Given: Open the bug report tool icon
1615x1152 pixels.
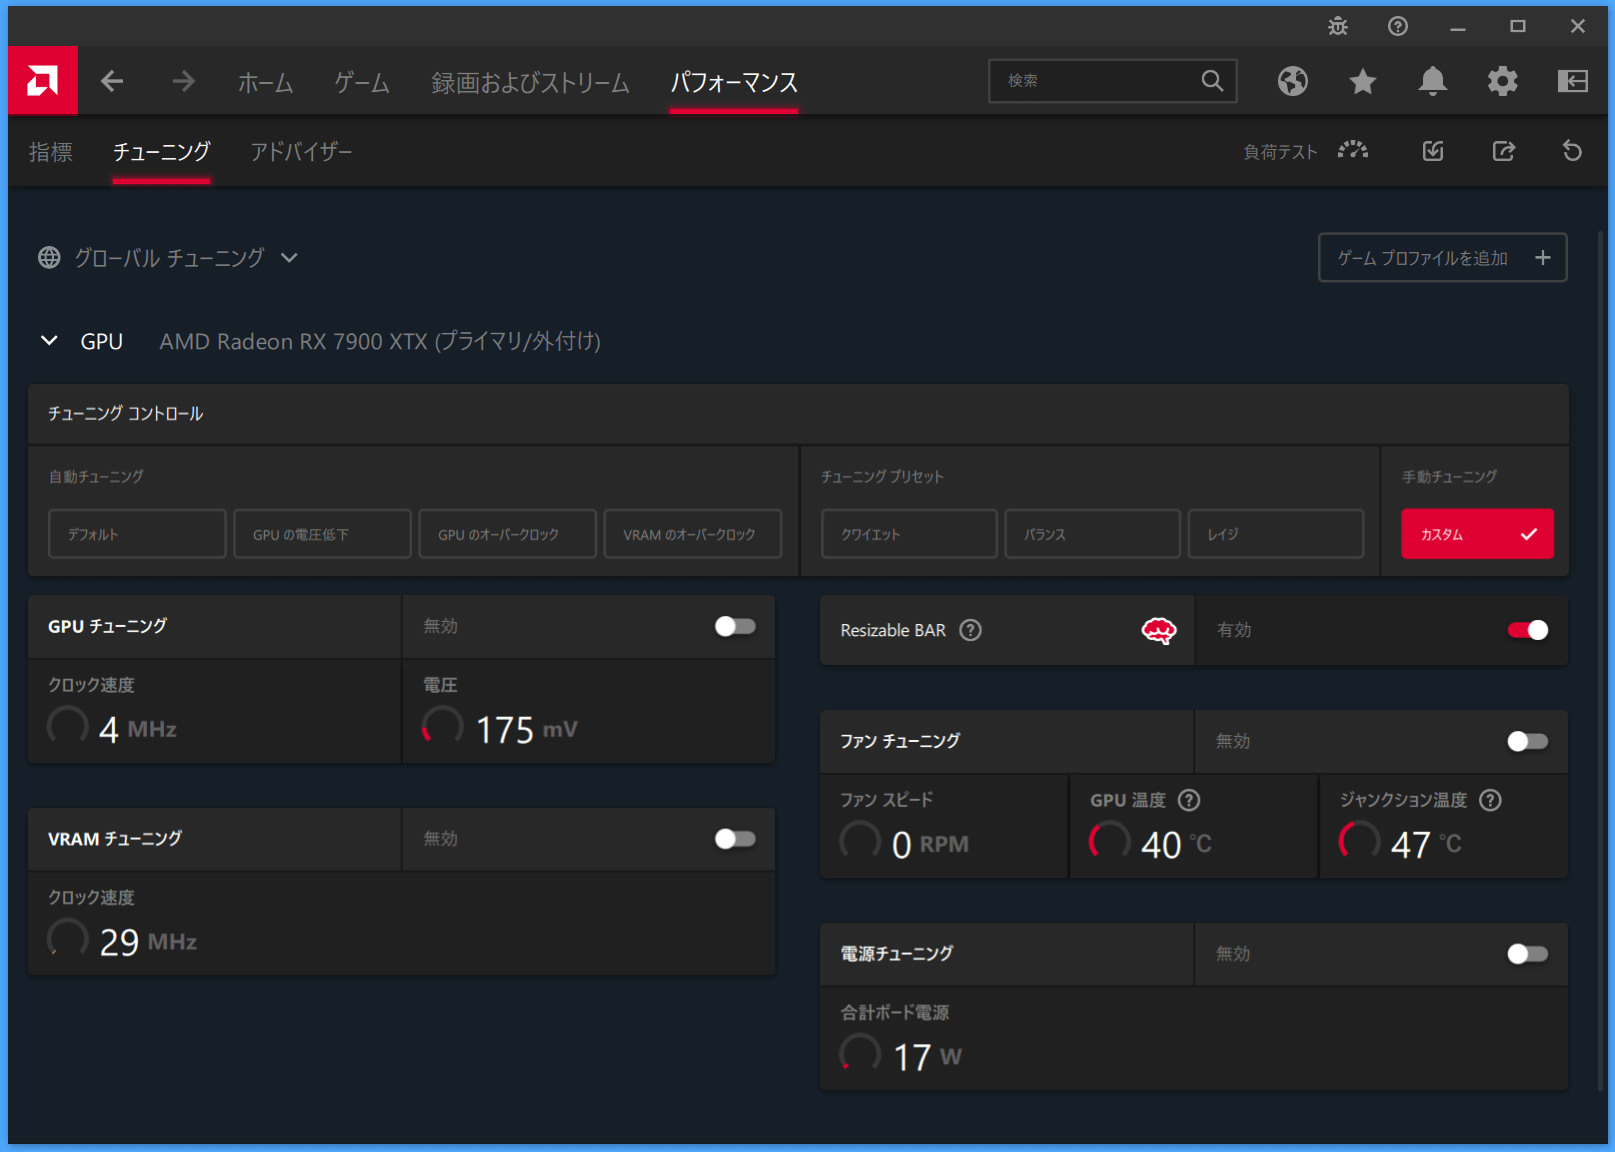Looking at the screenshot, I should [1337, 27].
